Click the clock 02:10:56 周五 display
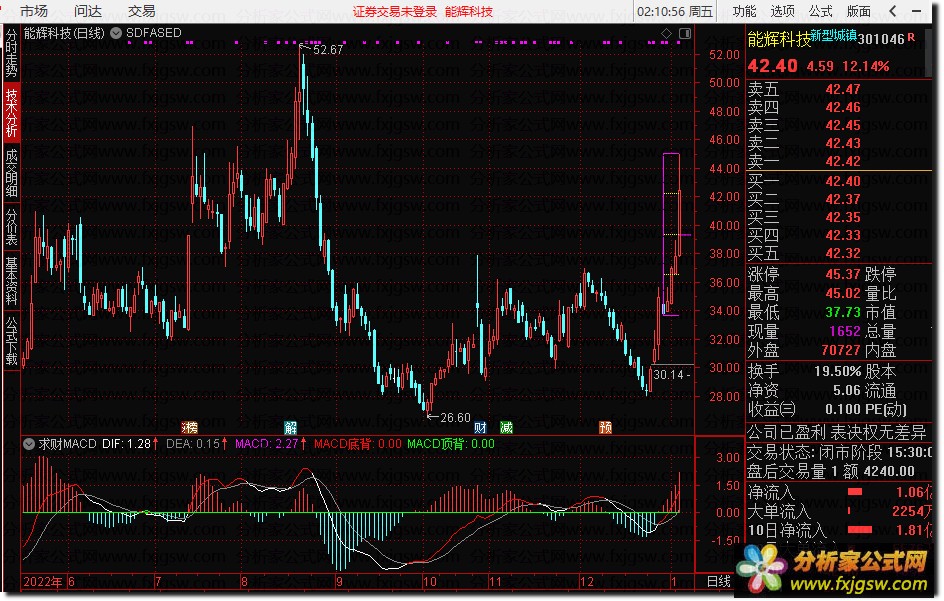944x601 pixels. click(675, 11)
